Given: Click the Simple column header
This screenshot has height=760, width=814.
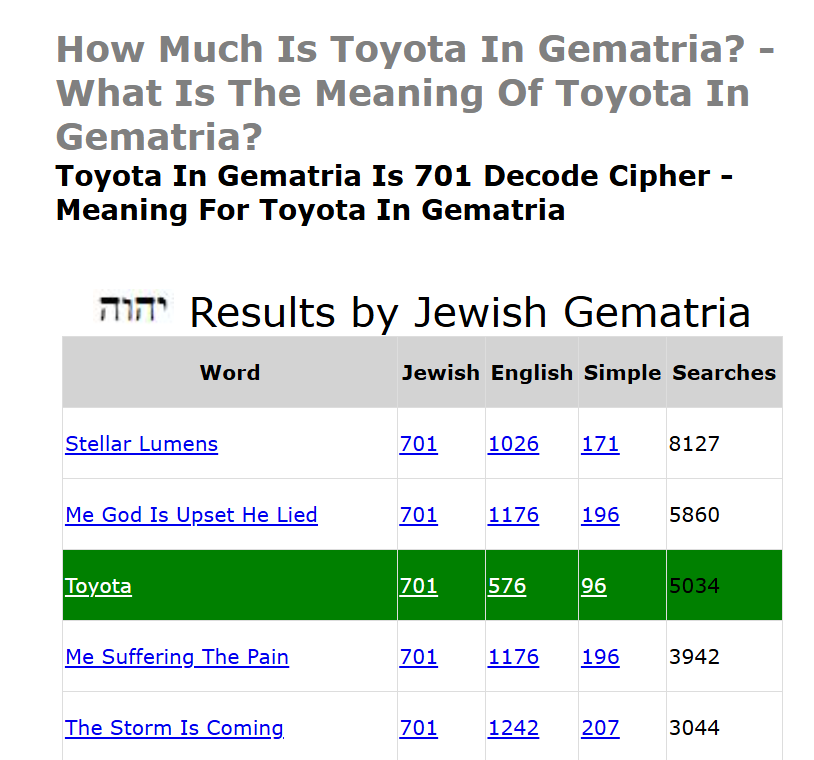Looking at the screenshot, I should click(622, 372).
